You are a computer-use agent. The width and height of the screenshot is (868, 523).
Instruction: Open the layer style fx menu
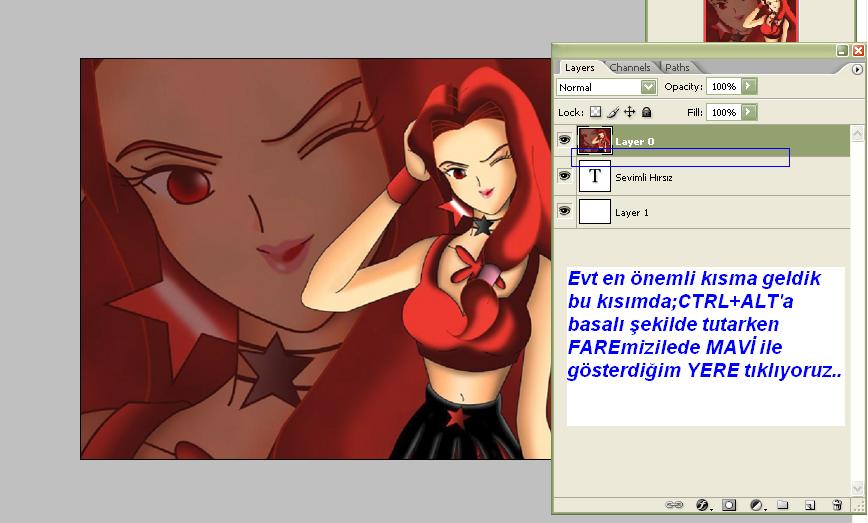pos(702,506)
